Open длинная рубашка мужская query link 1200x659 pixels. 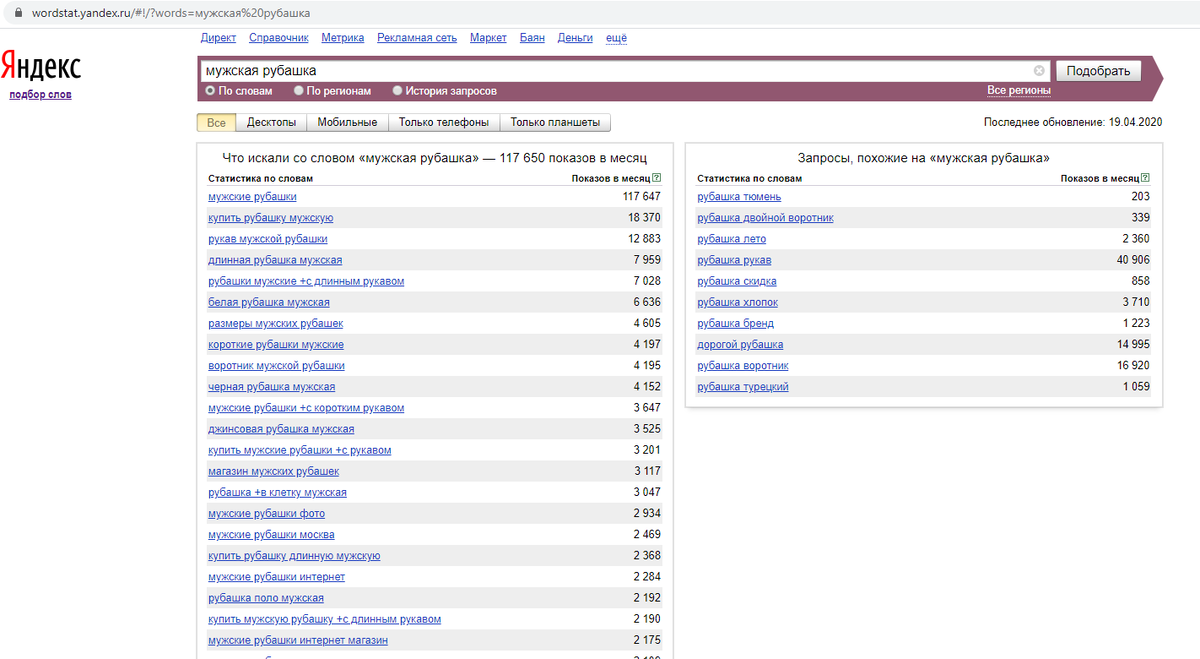[275, 260]
